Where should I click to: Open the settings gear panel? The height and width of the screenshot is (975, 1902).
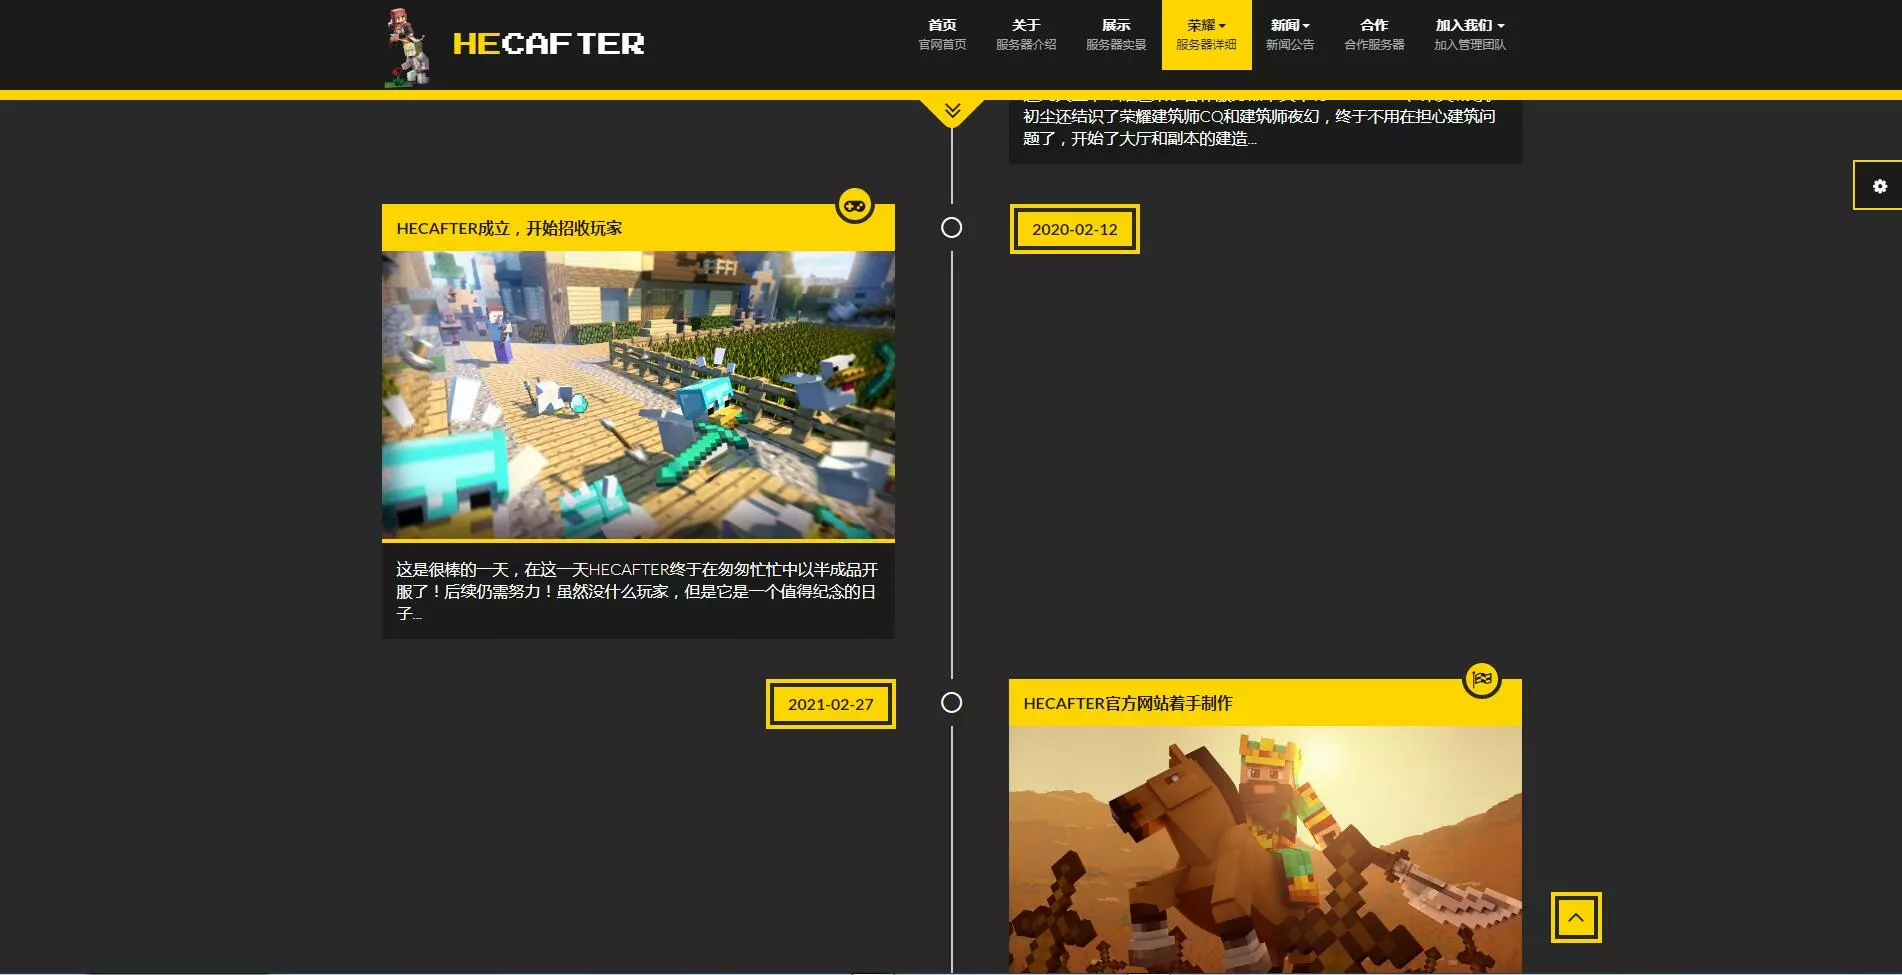[x=1879, y=186]
